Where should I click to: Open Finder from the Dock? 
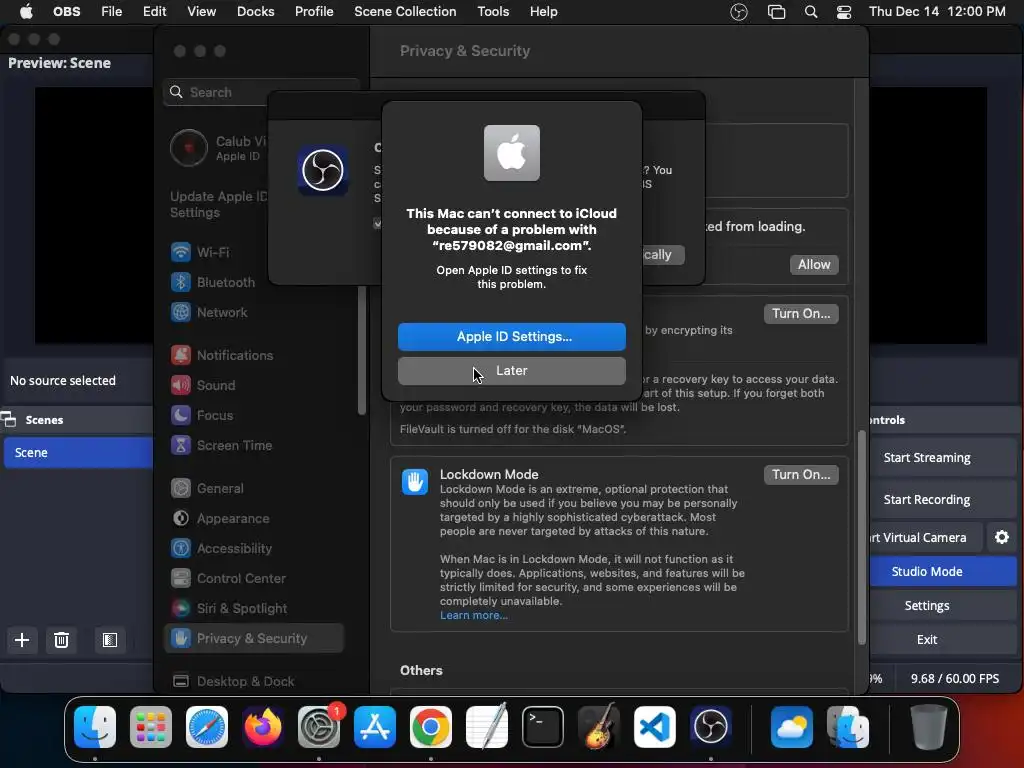coord(95,727)
